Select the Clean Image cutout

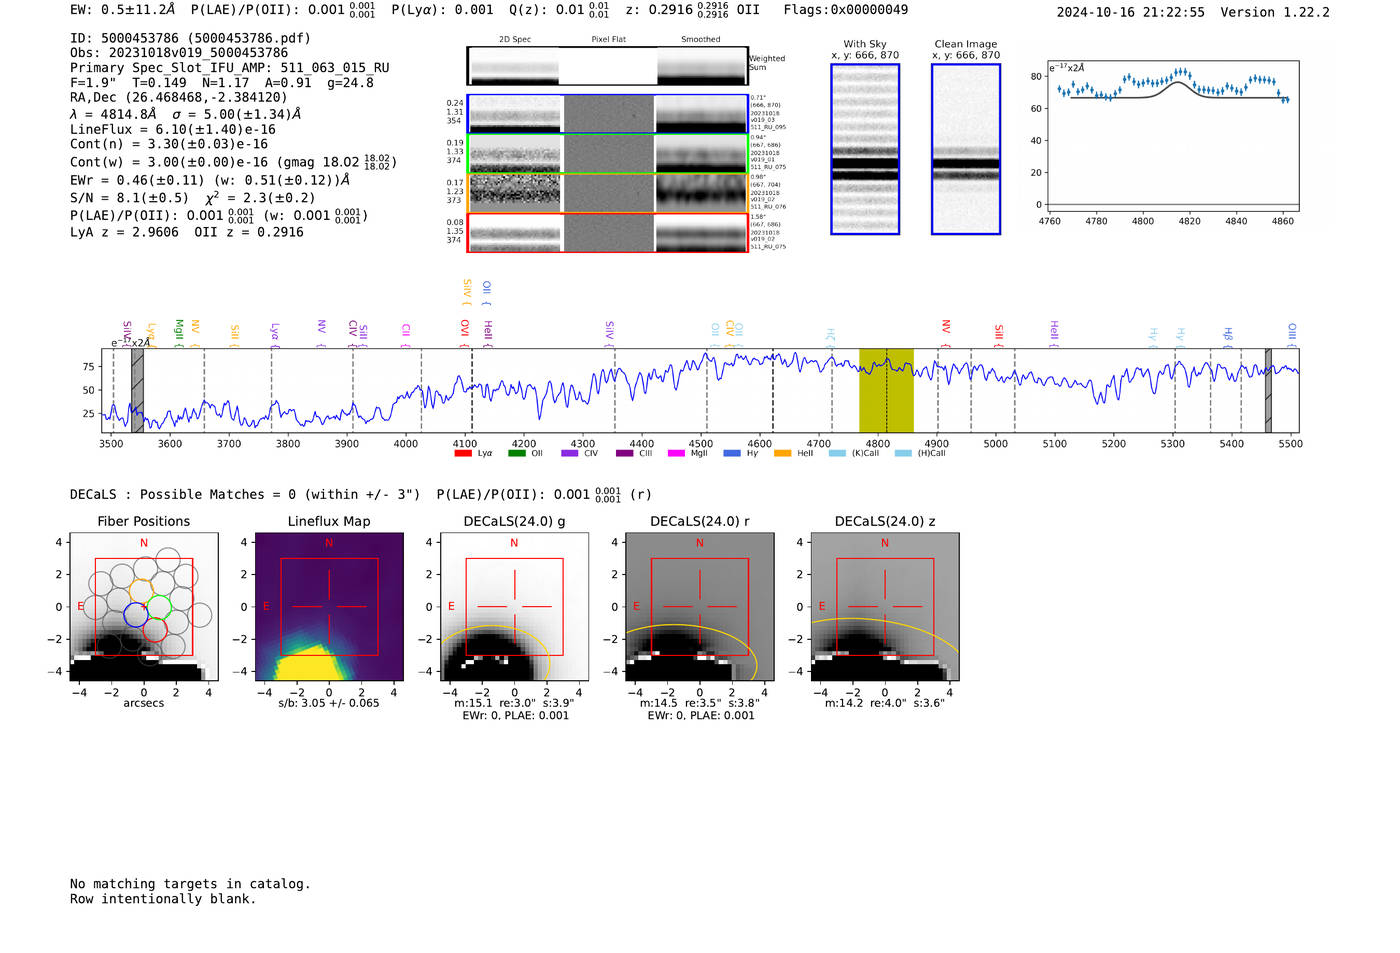(965, 150)
